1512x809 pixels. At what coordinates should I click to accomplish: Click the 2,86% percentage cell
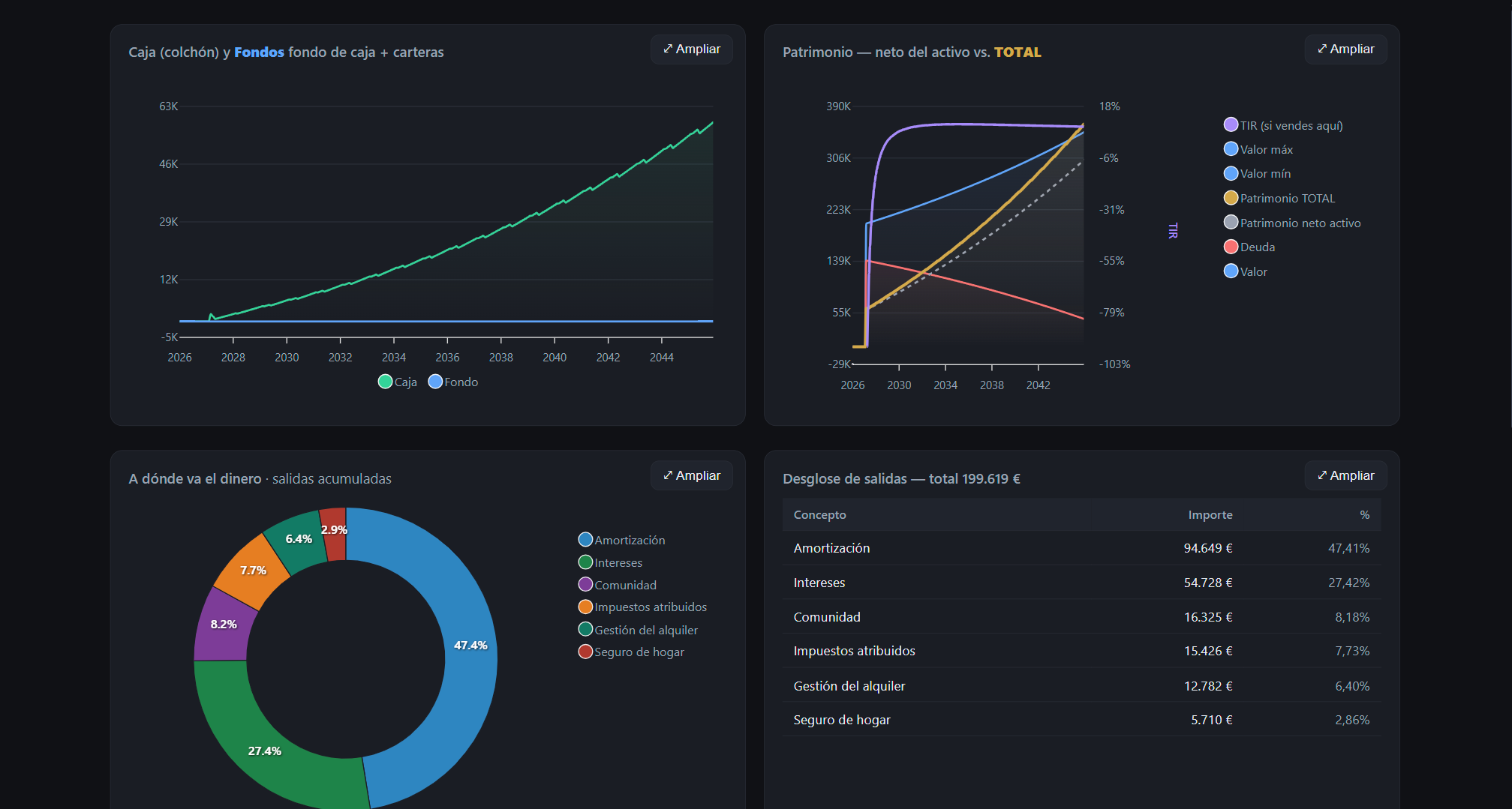click(1352, 719)
